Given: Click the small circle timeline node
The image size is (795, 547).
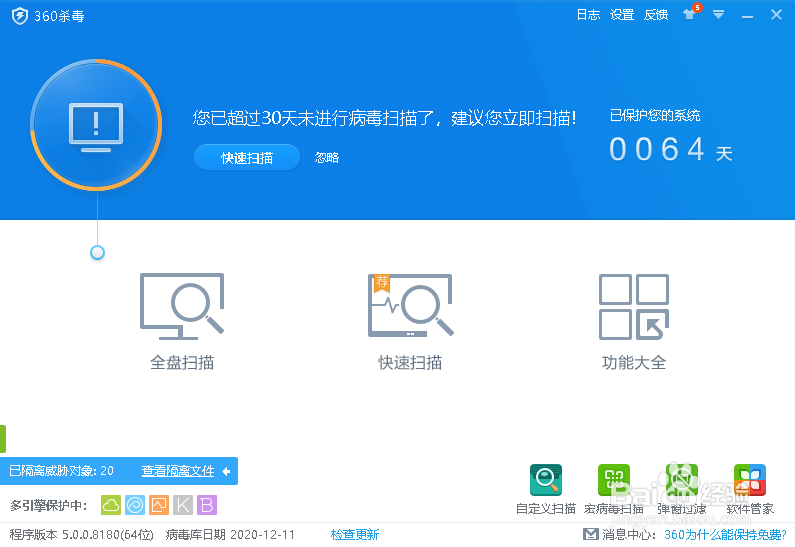Looking at the screenshot, I should pyautogui.click(x=97, y=252).
